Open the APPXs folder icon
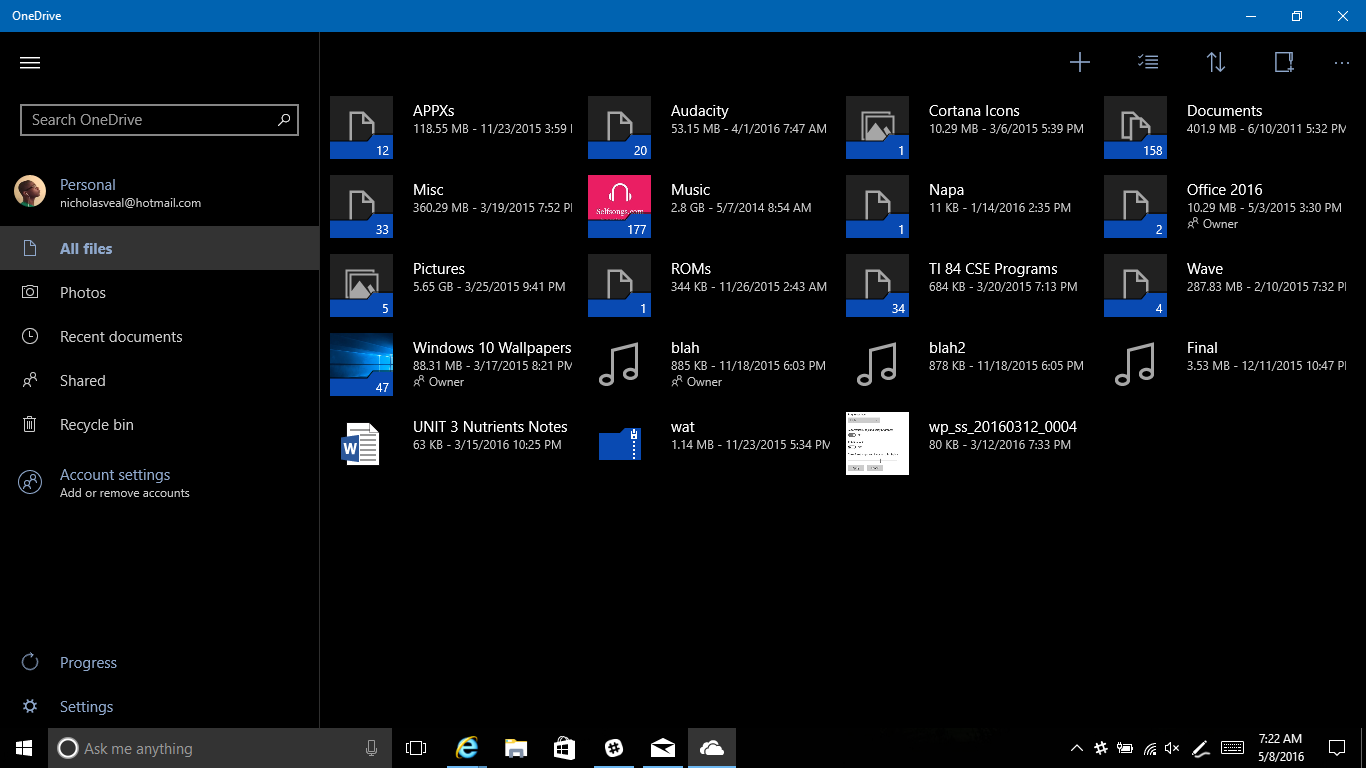Viewport: 1366px width, 768px height. (361, 127)
